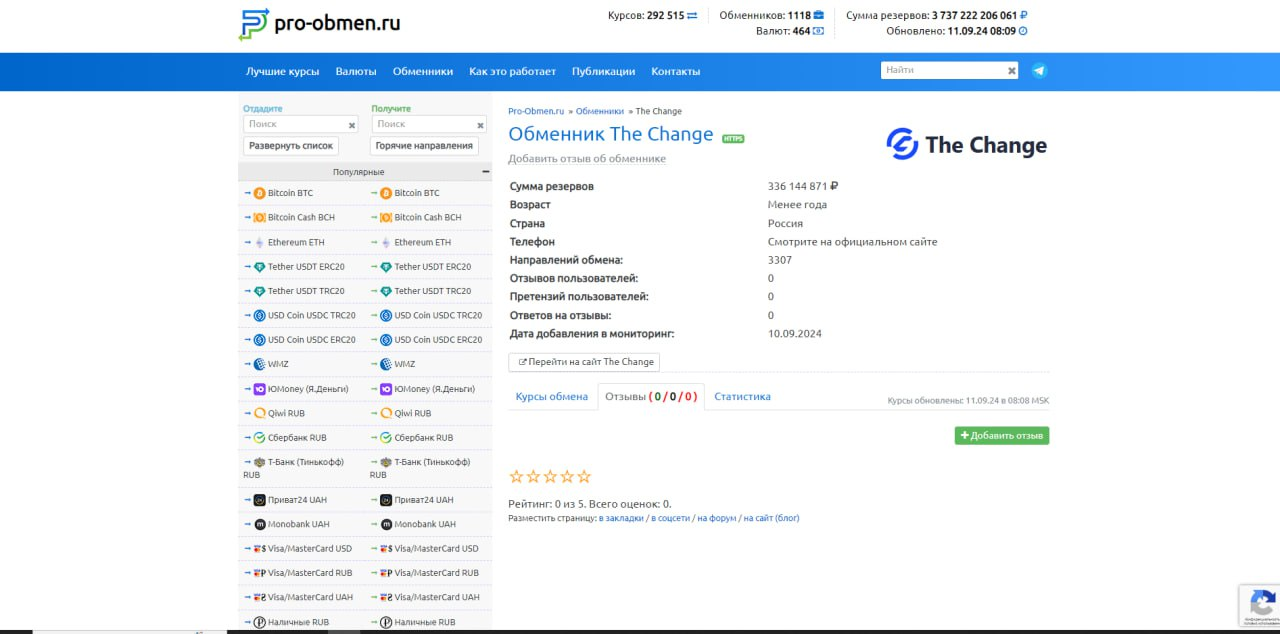Click Перейти на сайт The Change button

click(585, 362)
